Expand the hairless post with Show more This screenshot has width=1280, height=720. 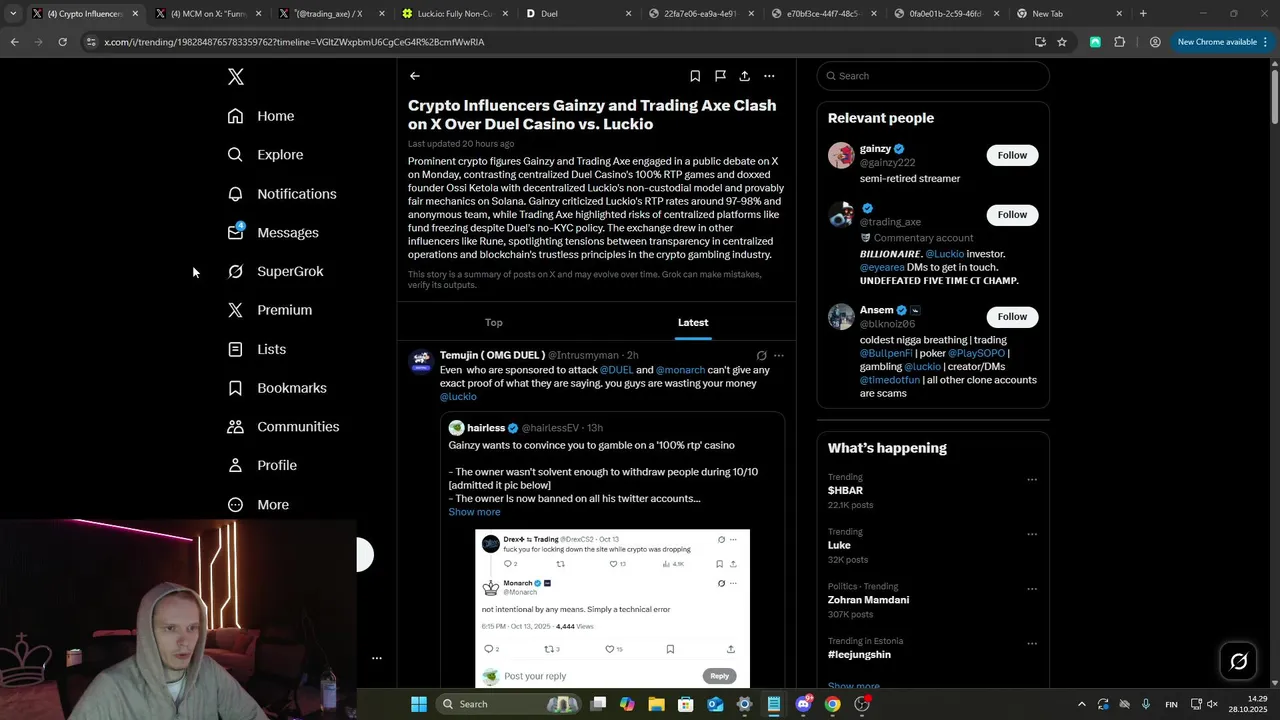[474, 512]
